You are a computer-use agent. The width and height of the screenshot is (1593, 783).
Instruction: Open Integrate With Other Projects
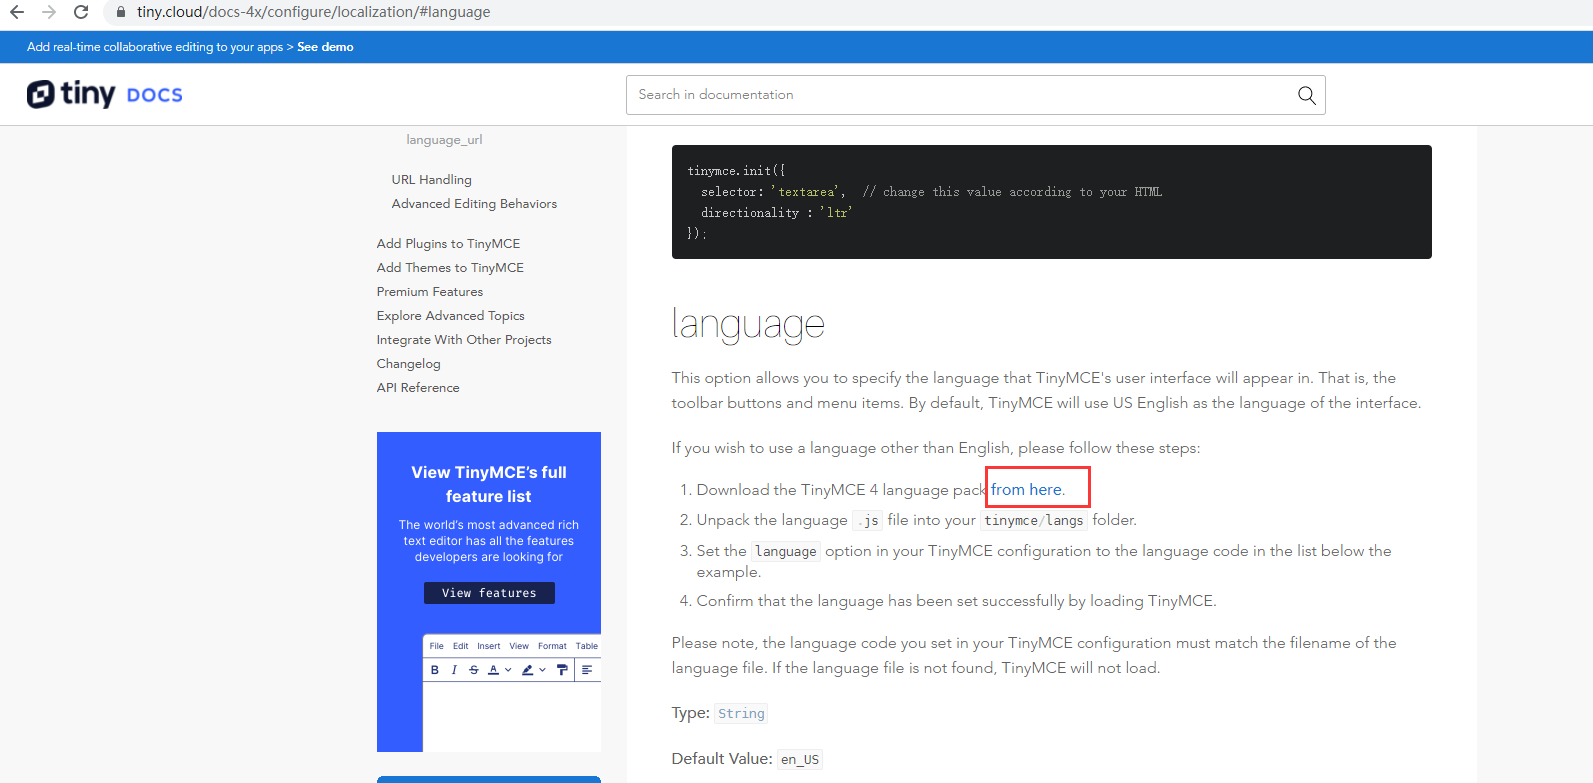[464, 340]
